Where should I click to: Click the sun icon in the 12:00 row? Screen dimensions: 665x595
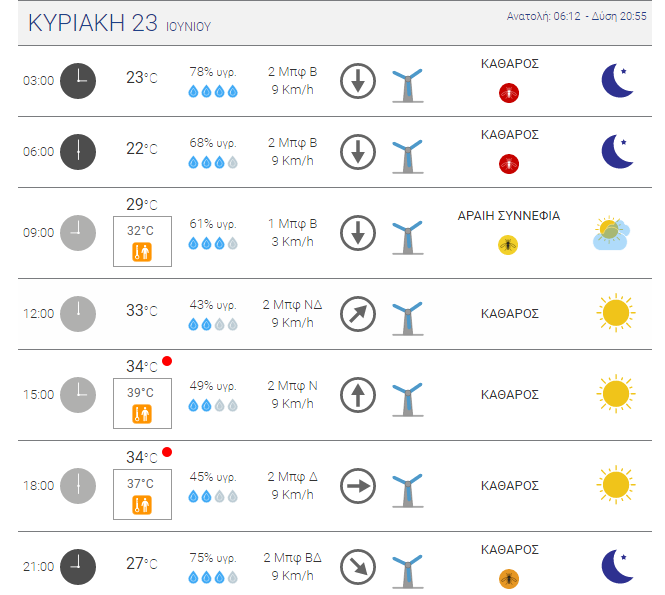[616, 313]
